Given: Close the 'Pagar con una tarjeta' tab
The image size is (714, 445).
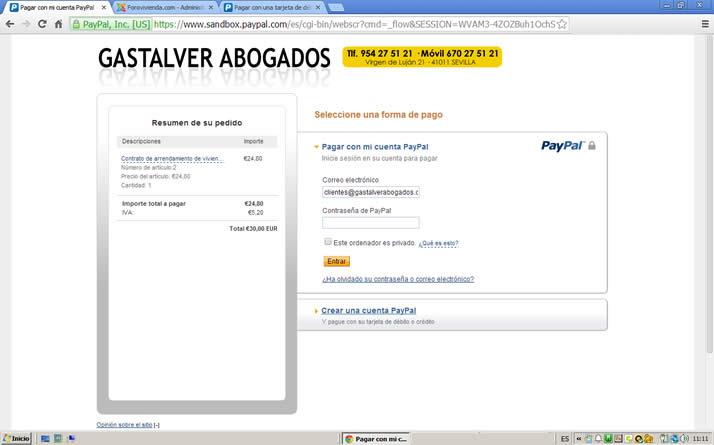Looking at the screenshot, I should [318, 7].
